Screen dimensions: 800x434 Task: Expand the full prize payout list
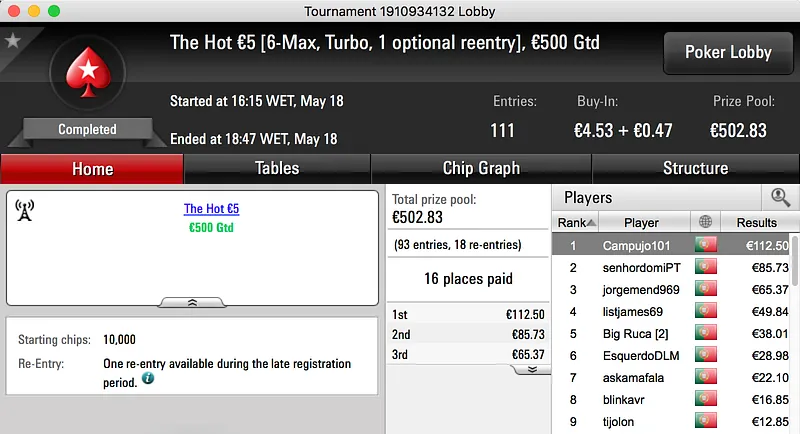(532, 369)
